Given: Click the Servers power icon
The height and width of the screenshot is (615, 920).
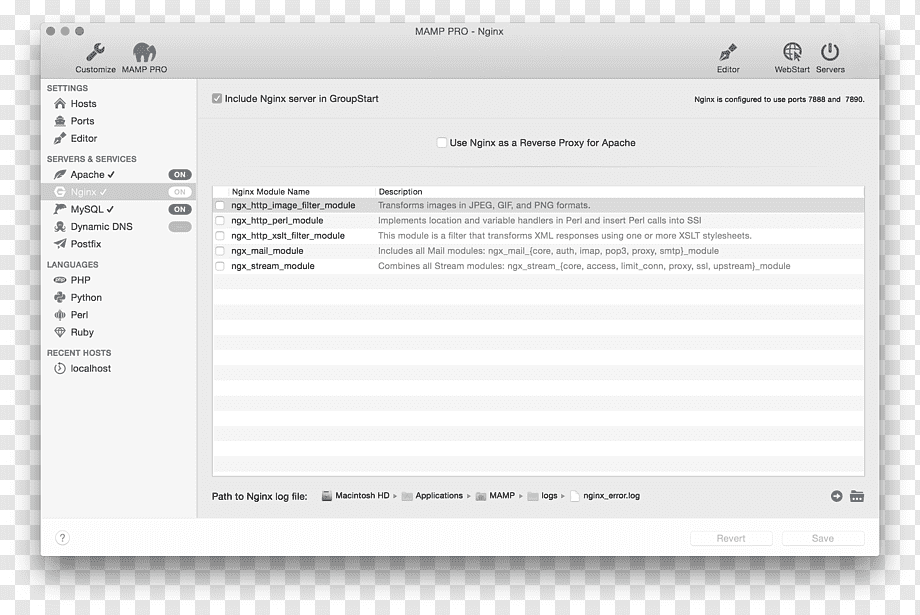Looking at the screenshot, I should (830, 52).
